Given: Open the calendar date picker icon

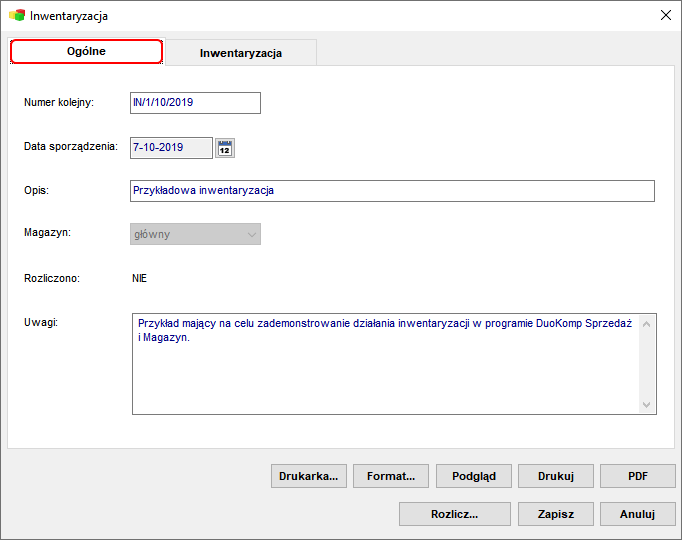Looking at the screenshot, I should point(225,148).
